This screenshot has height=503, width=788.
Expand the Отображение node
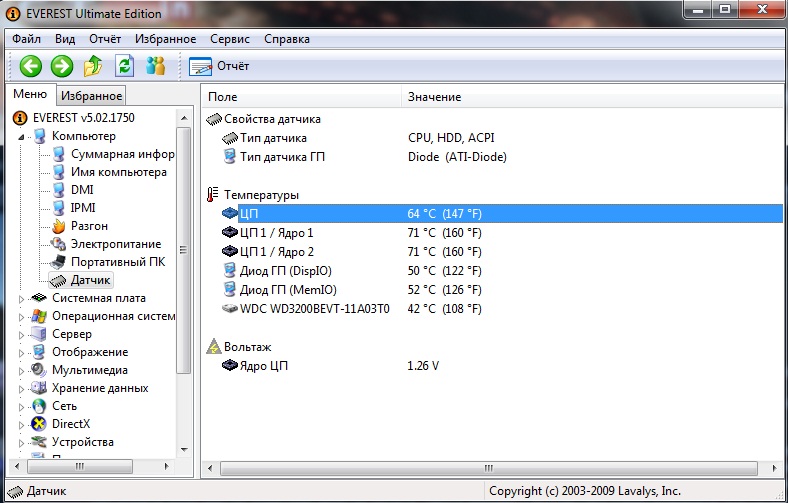[x=21, y=353]
